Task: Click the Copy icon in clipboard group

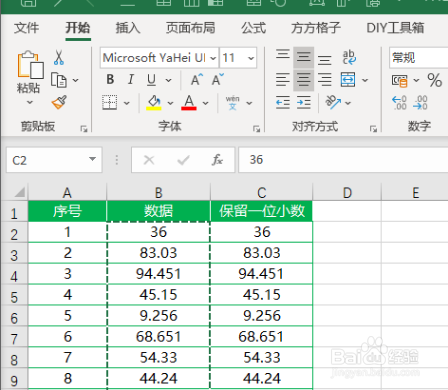Action: tap(59, 80)
